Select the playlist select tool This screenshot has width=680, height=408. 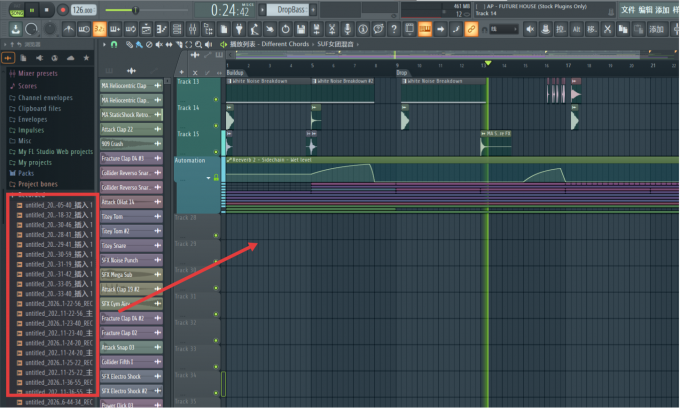point(189,44)
